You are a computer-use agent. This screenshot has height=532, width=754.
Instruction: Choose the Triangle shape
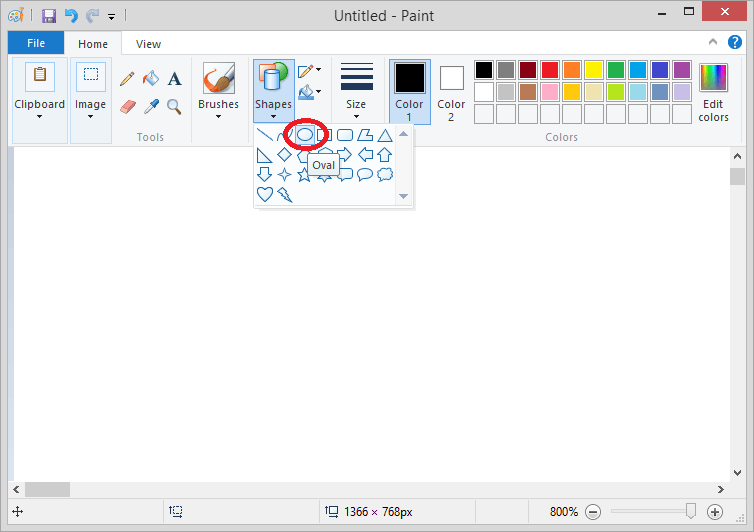[x=385, y=135]
